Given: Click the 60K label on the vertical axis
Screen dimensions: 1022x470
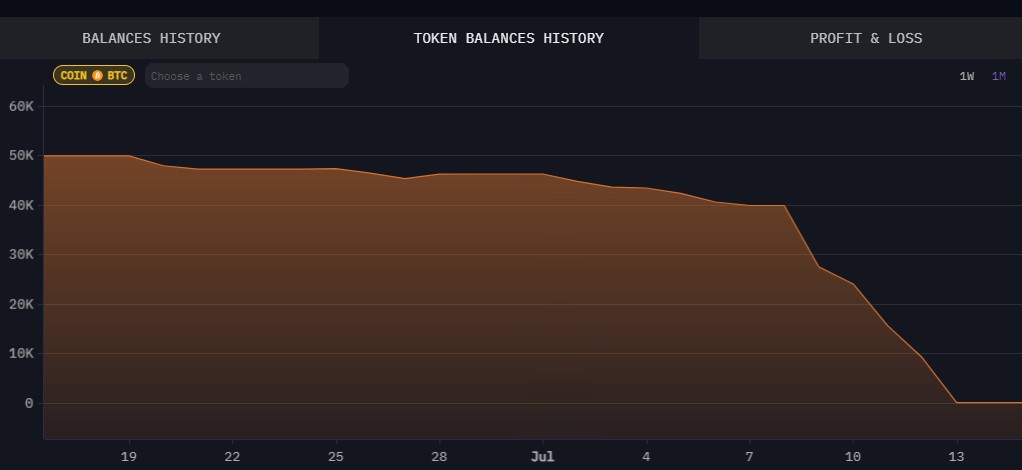Looking at the screenshot, I should [x=22, y=106].
